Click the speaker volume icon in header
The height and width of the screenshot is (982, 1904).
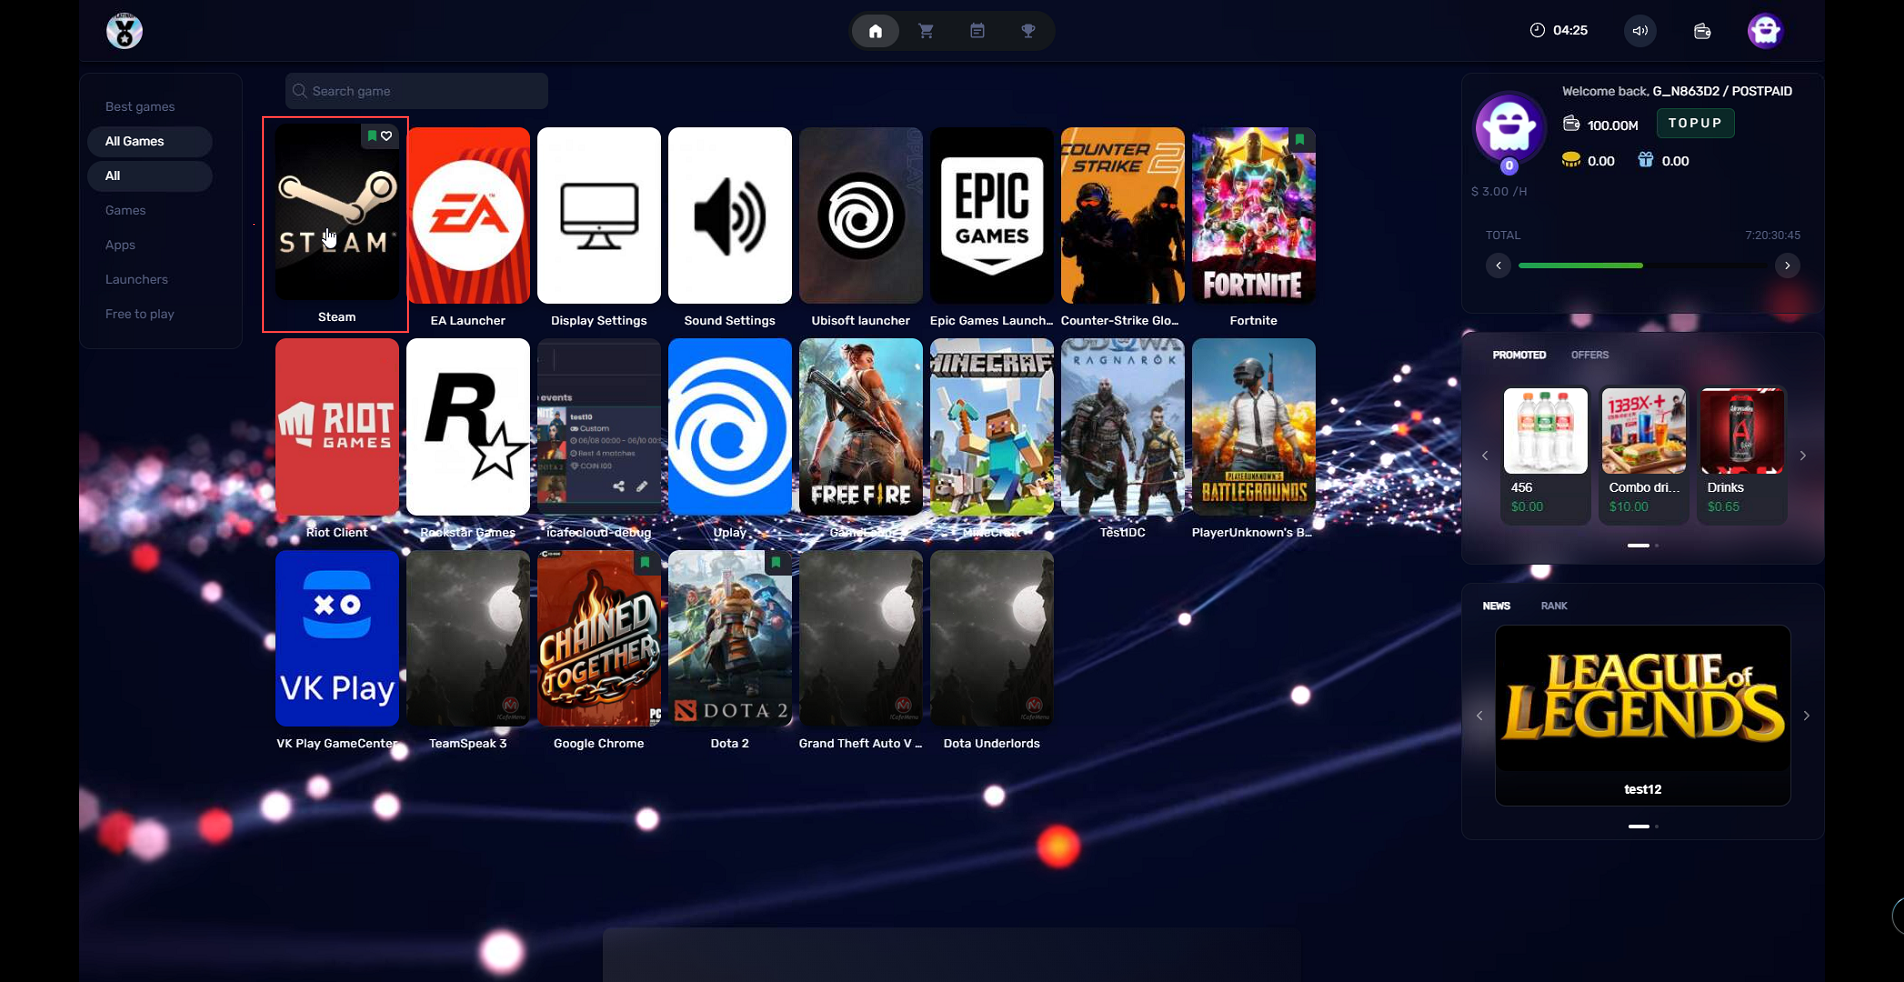click(1640, 31)
